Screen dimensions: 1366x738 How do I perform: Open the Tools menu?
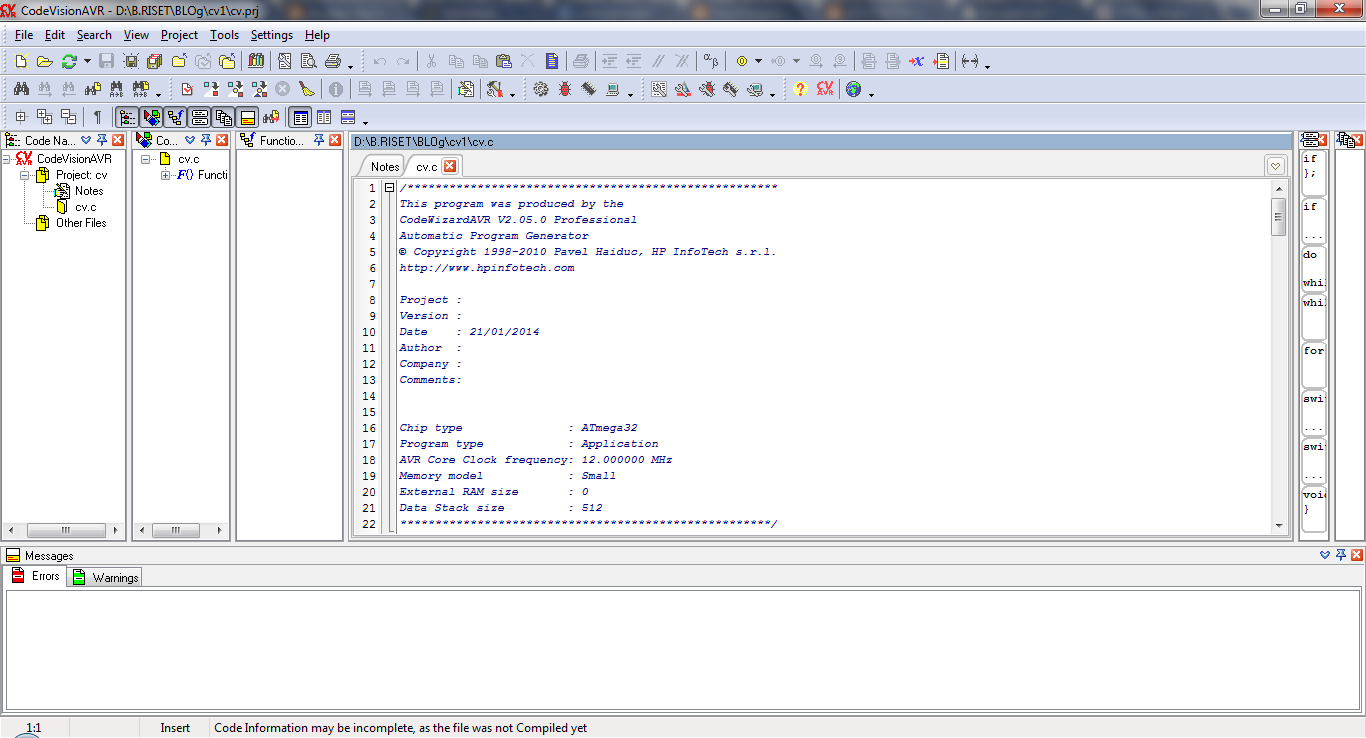[x=225, y=35]
